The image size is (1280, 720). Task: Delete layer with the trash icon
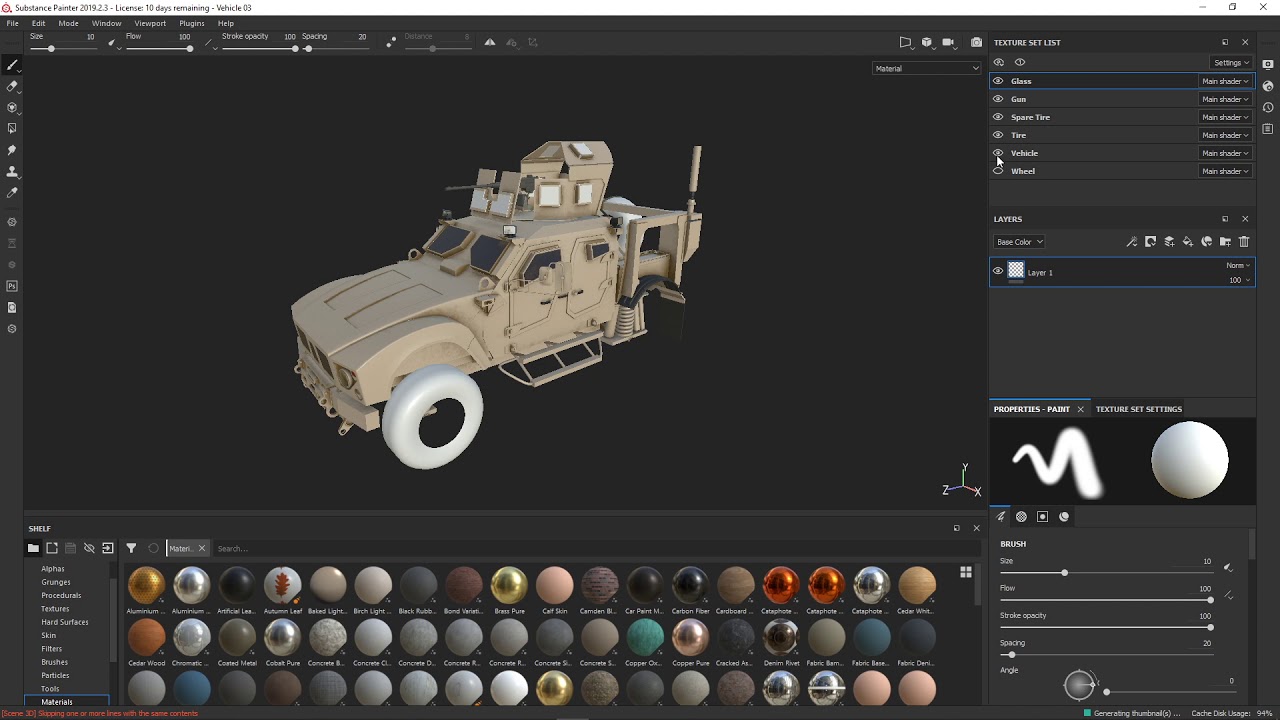1244,242
